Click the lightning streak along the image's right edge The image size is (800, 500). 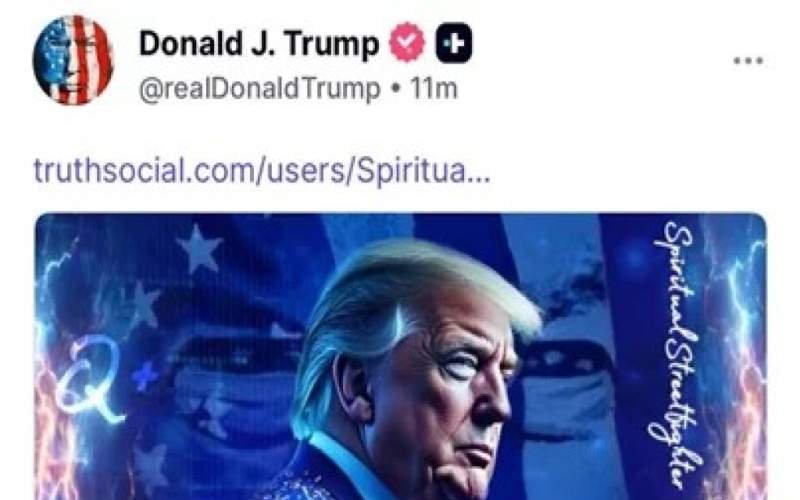point(741,357)
